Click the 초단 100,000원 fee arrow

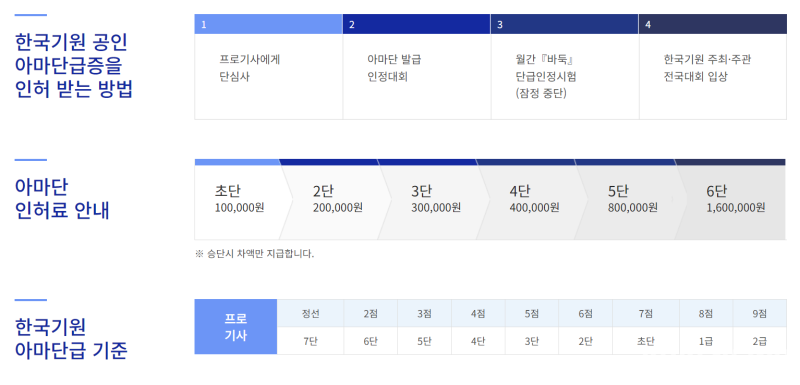[241, 199]
